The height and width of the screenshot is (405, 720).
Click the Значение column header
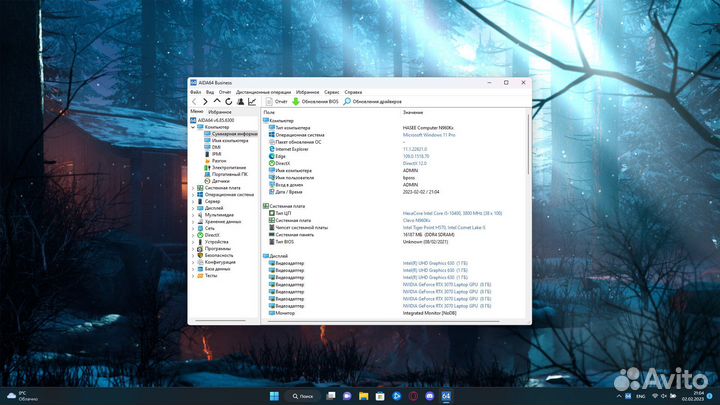tap(413, 112)
